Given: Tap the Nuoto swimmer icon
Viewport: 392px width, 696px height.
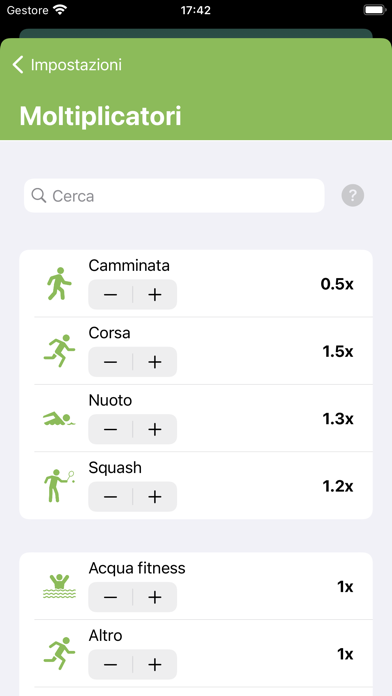Looking at the screenshot, I should (x=59, y=419).
